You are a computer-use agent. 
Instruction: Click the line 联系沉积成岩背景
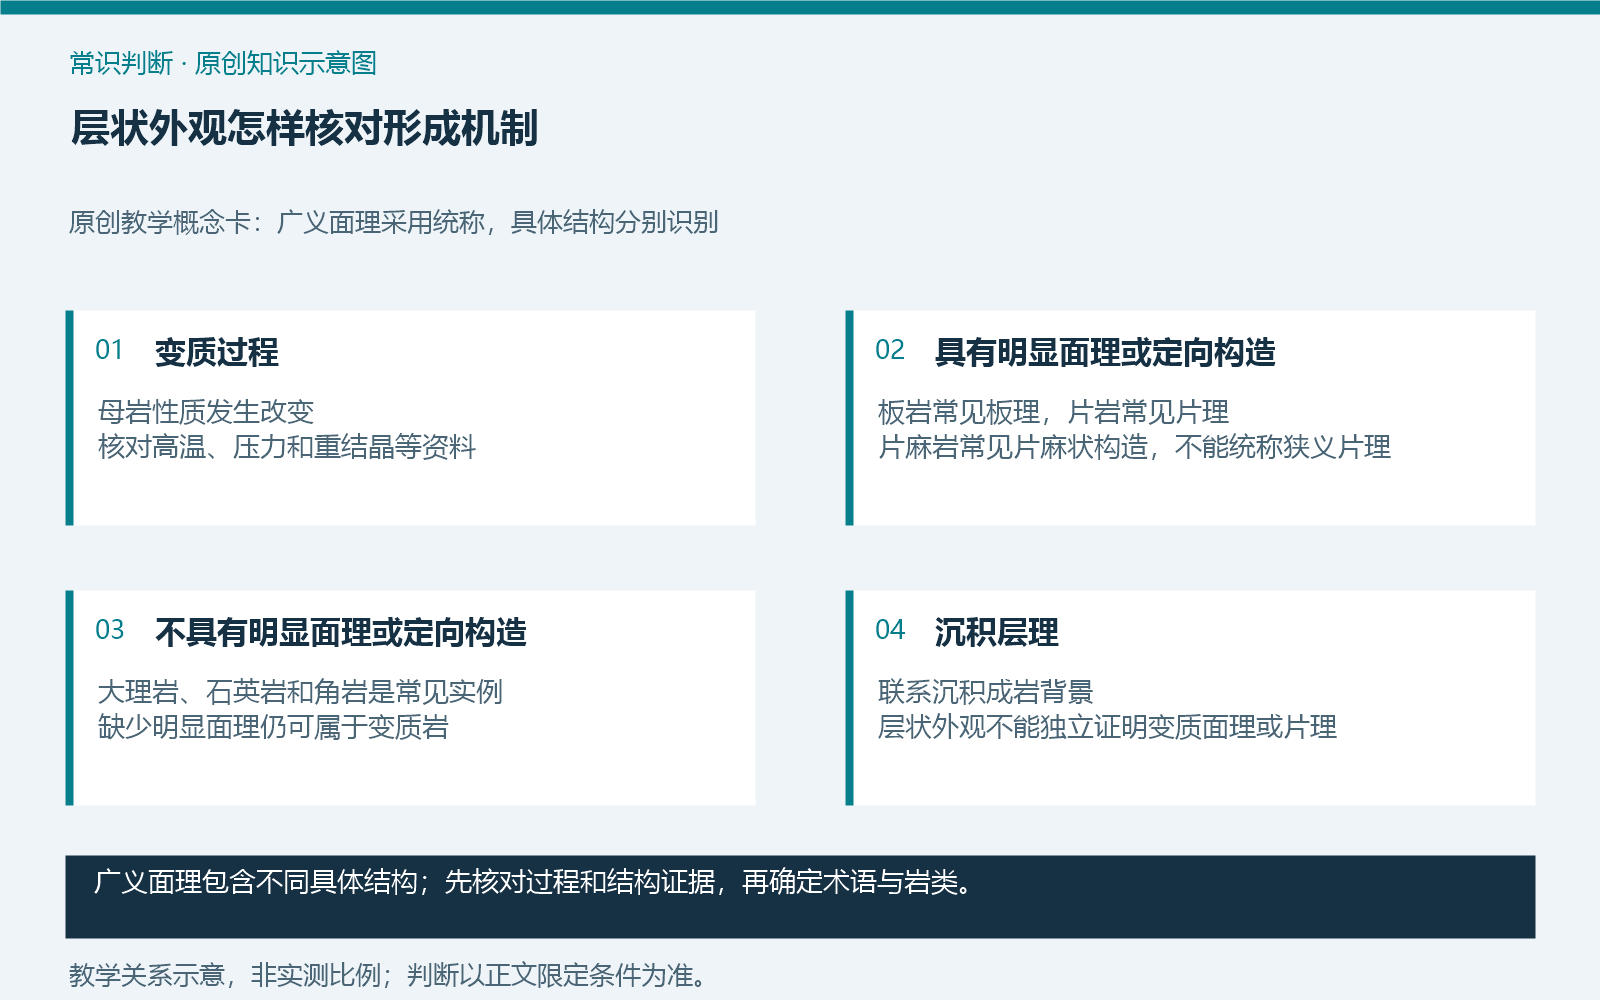(985, 692)
